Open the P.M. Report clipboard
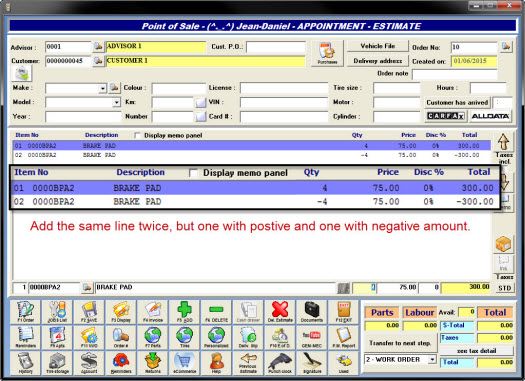Screen dimensions: 525x381 [344, 337]
